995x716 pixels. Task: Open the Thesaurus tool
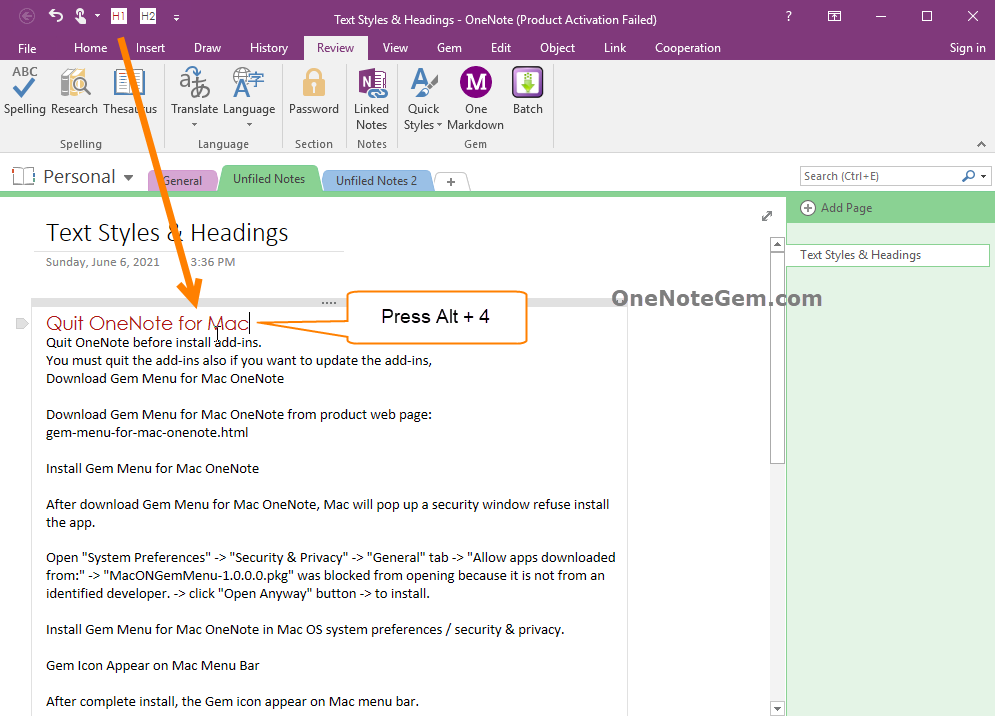click(129, 91)
